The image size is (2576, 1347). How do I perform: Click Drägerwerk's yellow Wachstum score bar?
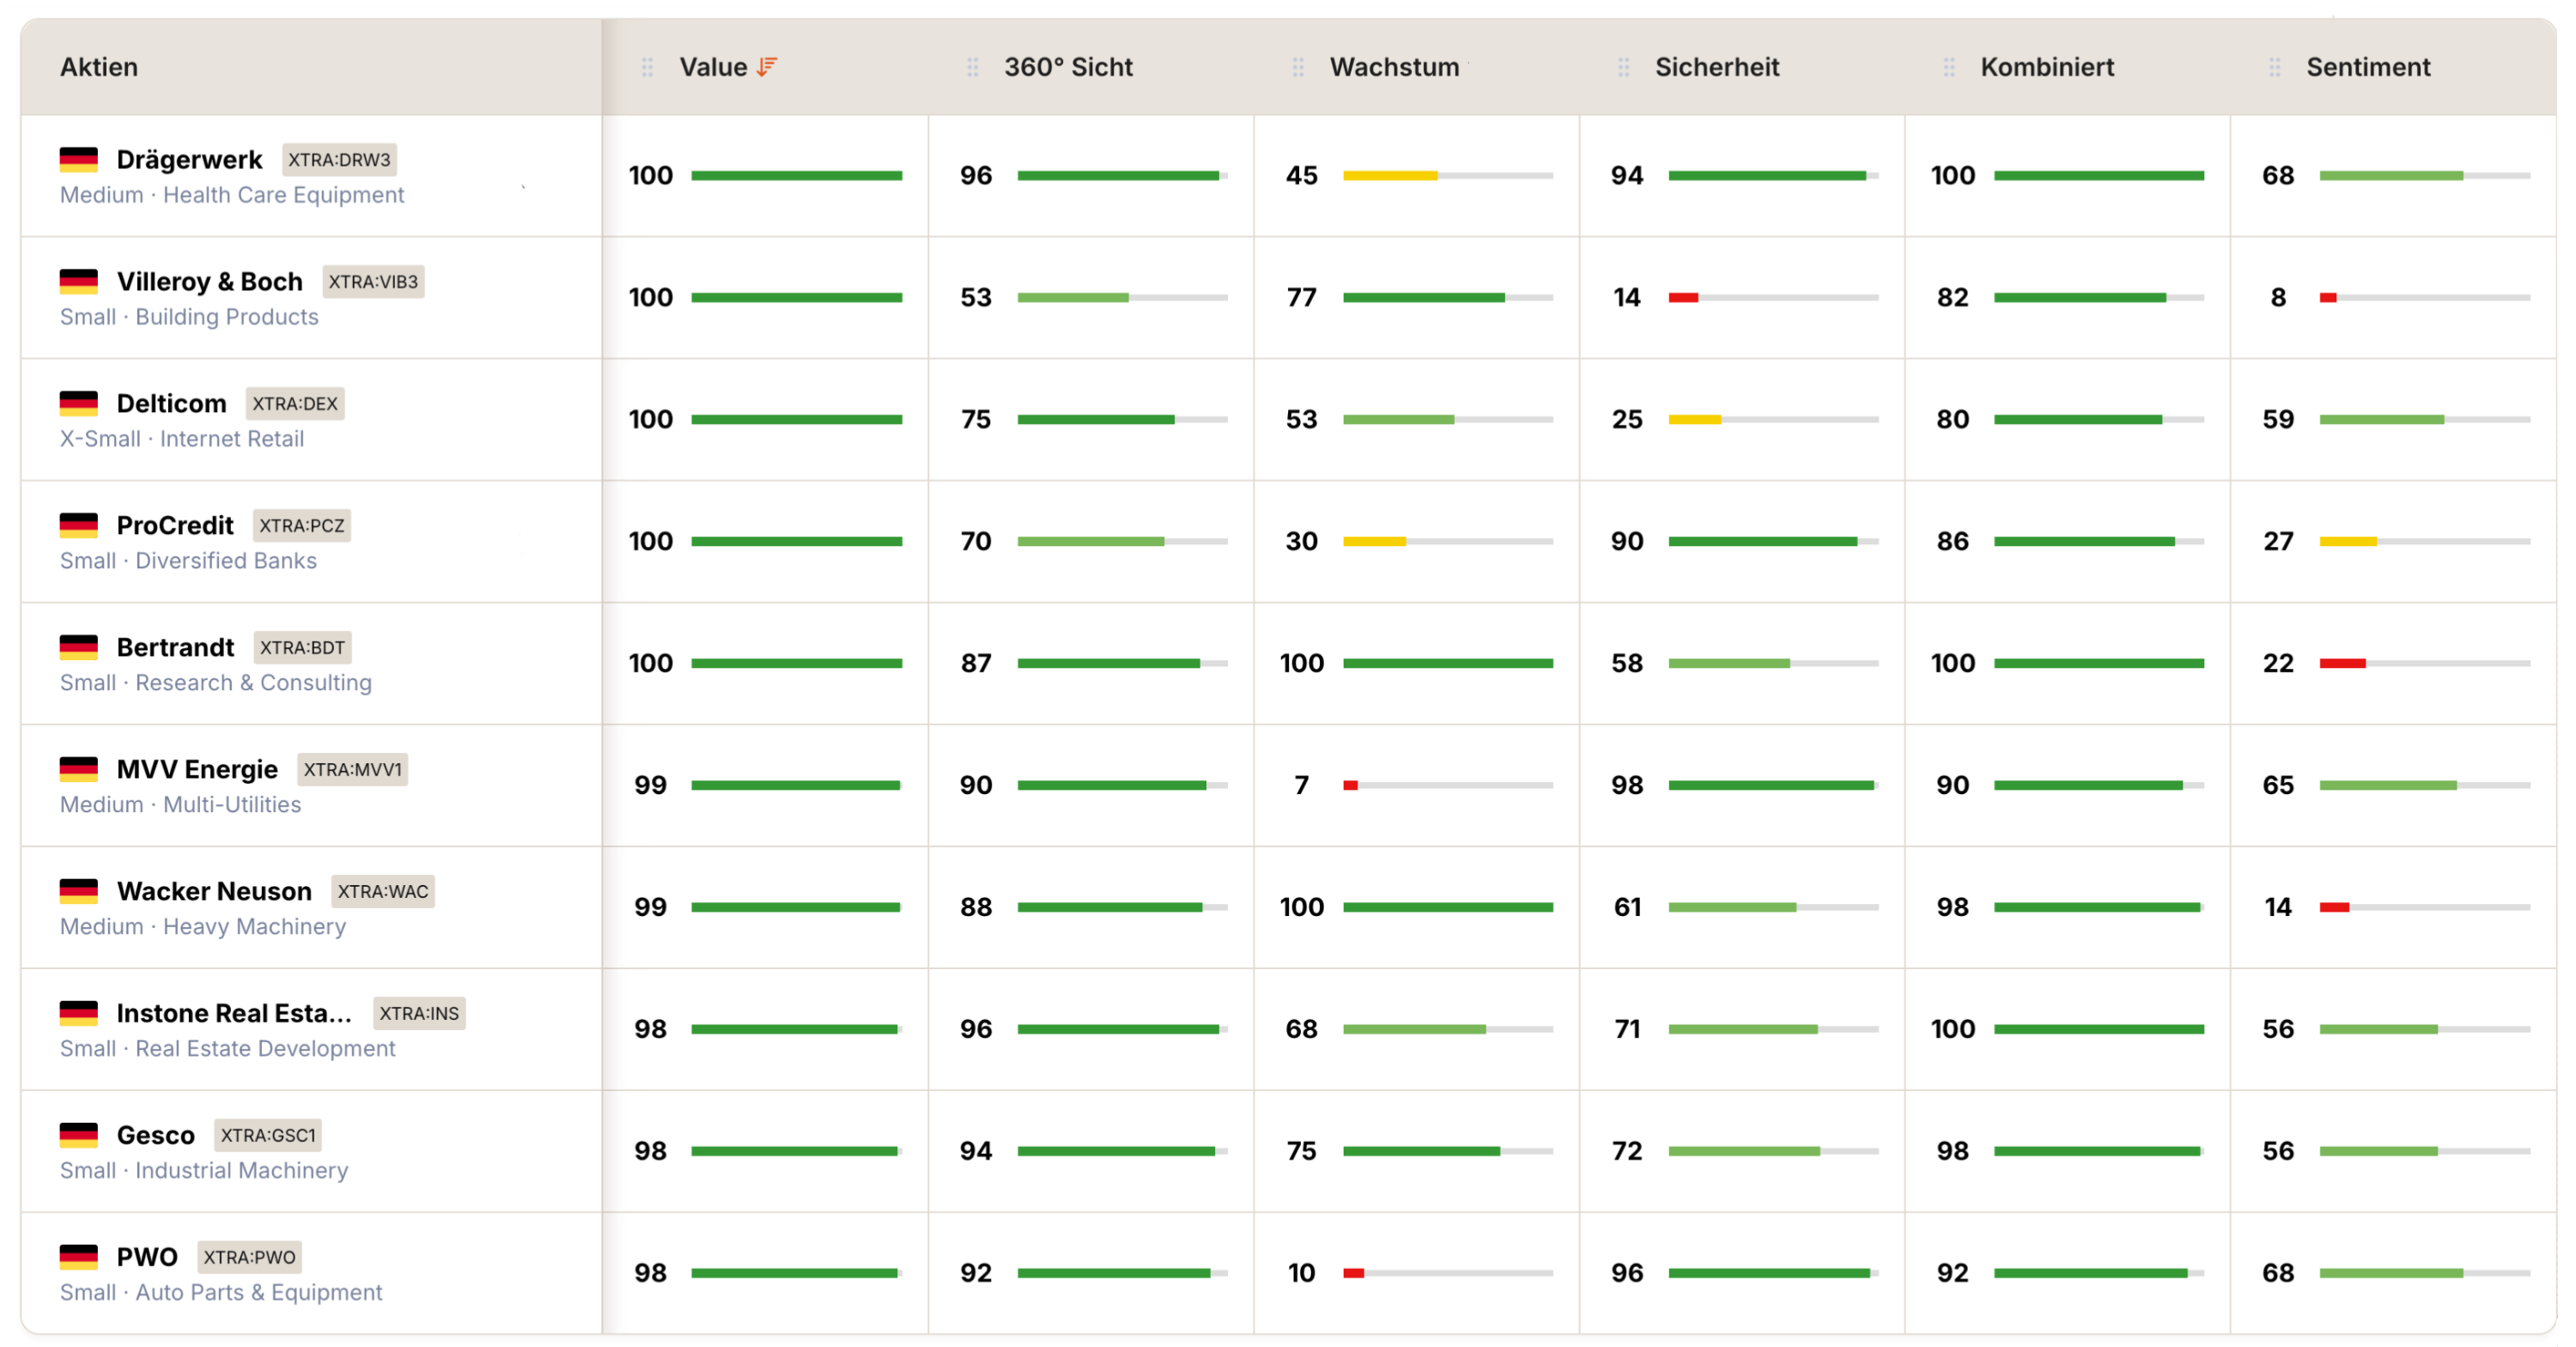(1389, 176)
